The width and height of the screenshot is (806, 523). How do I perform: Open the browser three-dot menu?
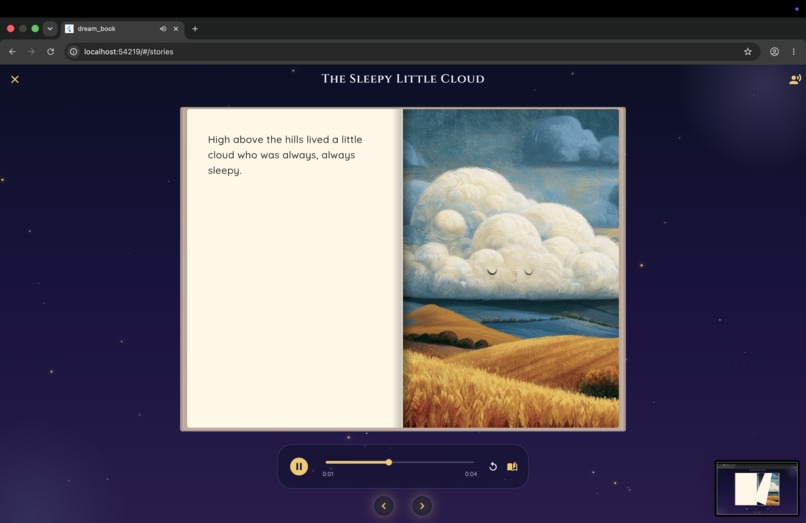coord(794,51)
